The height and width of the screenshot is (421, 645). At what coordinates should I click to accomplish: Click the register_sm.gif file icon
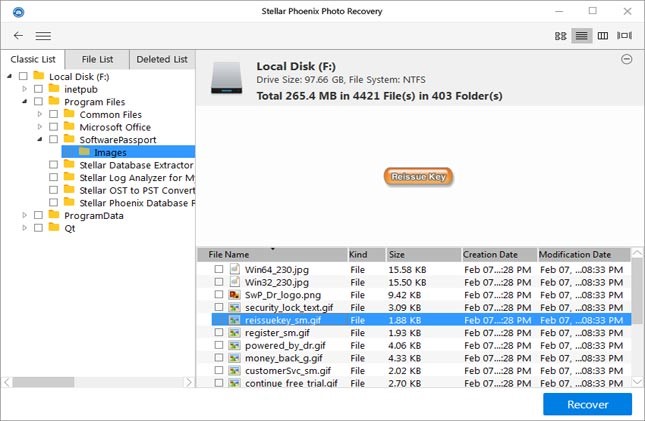234,333
